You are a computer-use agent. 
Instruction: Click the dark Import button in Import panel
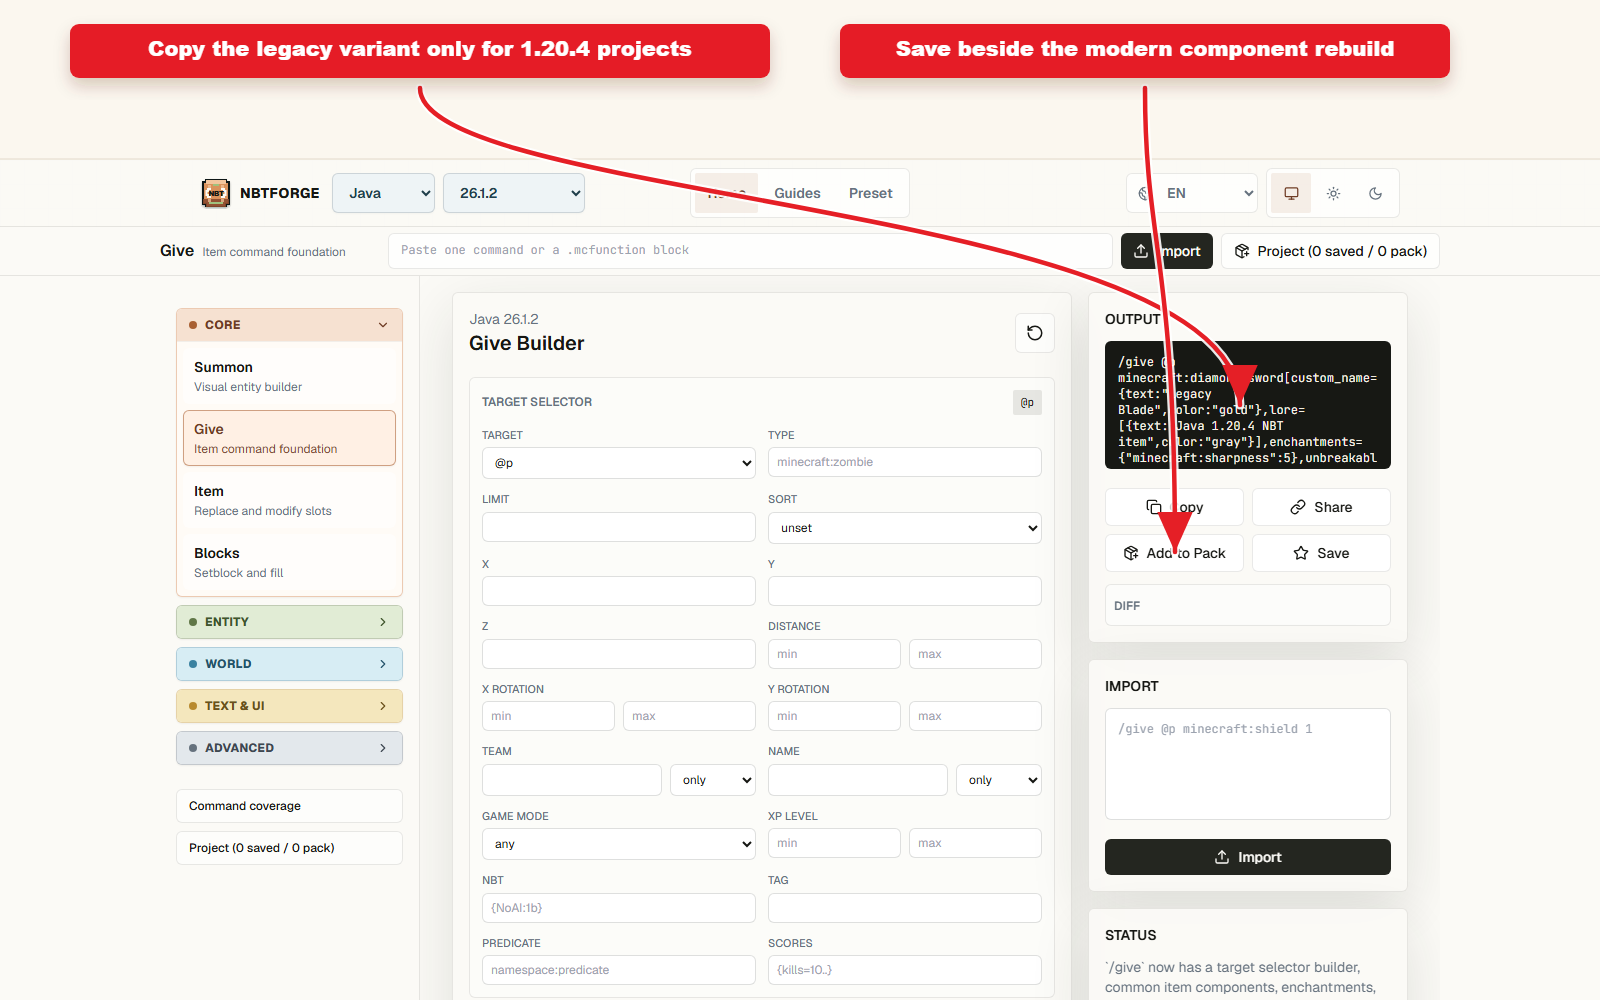pyautogui.click(x=1248, y=857)
